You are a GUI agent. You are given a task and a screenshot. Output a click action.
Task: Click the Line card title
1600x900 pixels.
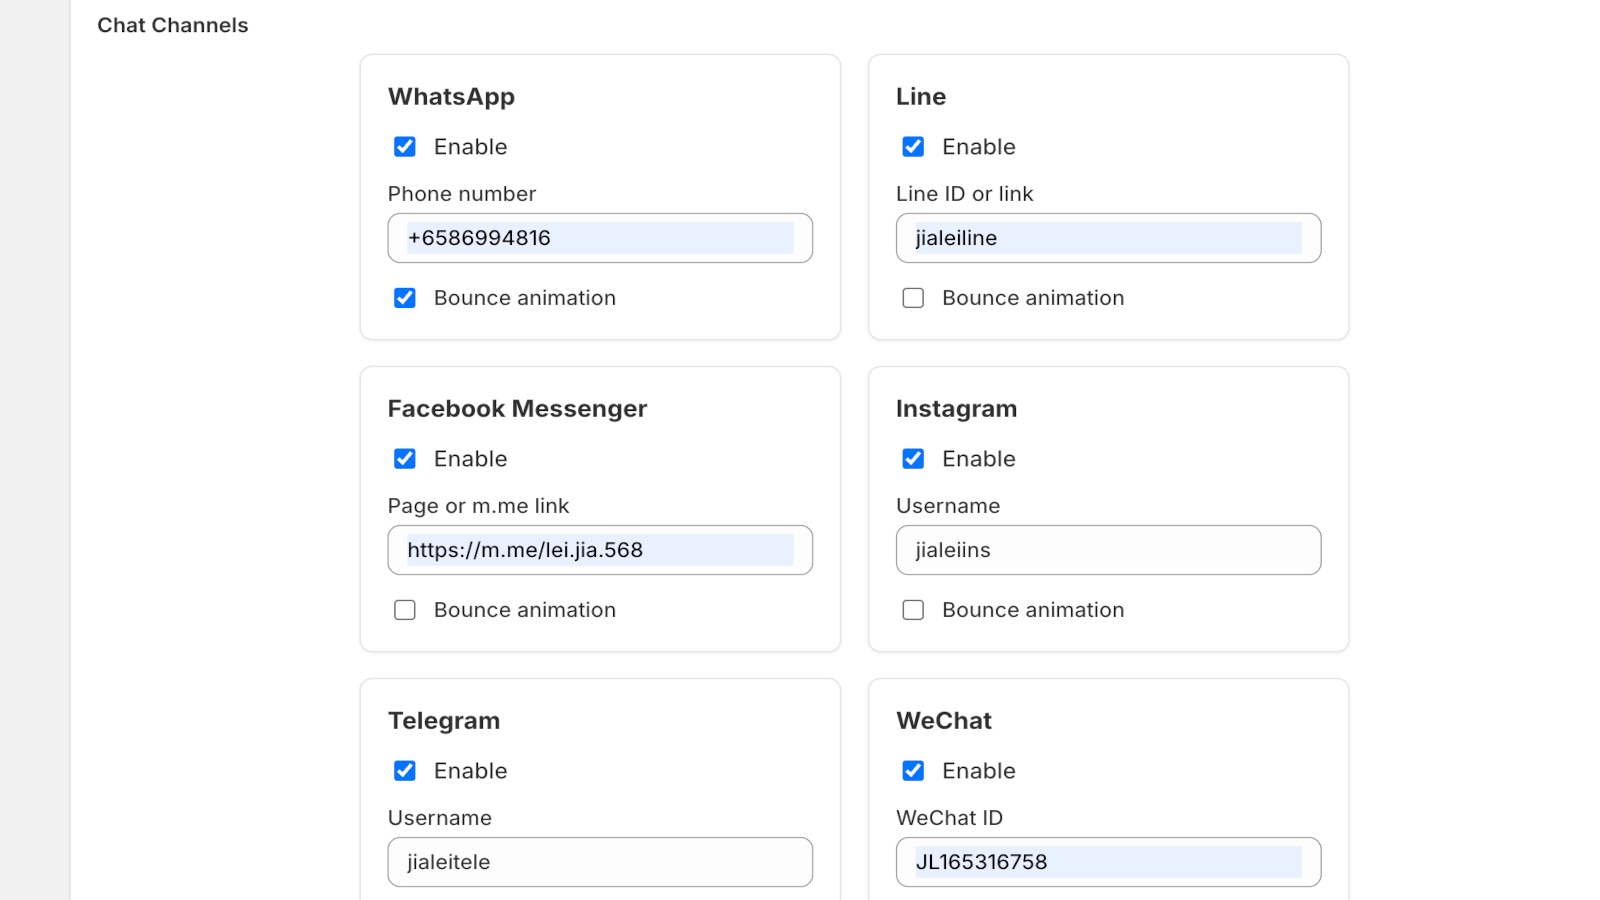921,97
